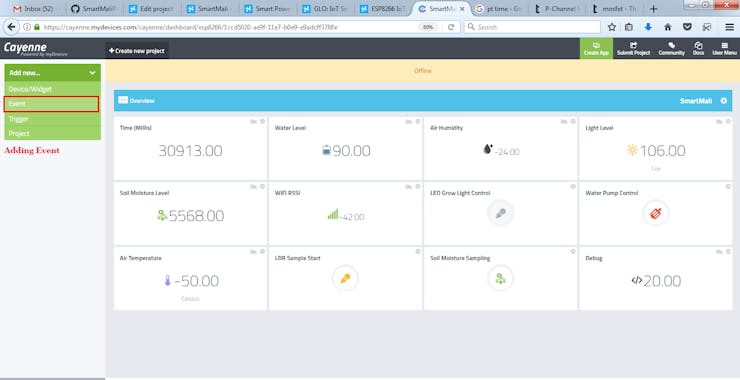Open settings gear of LED Grow Light Control
Viewport: 740px width, 380px height.
pyautogui.click(x=573, y=186)
